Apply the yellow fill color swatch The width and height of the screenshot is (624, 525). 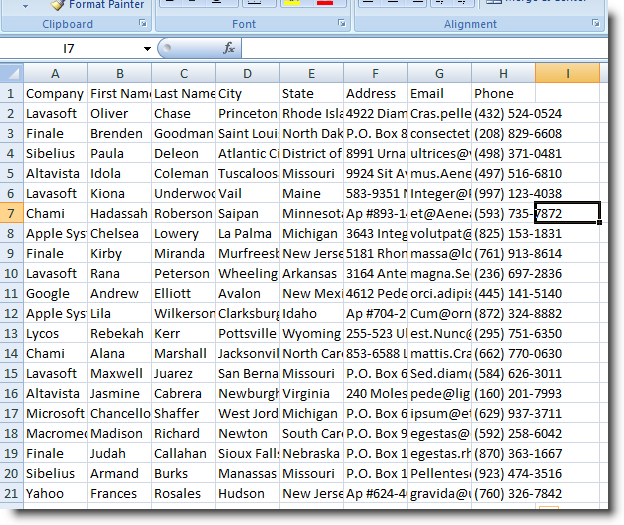point(292,3)
